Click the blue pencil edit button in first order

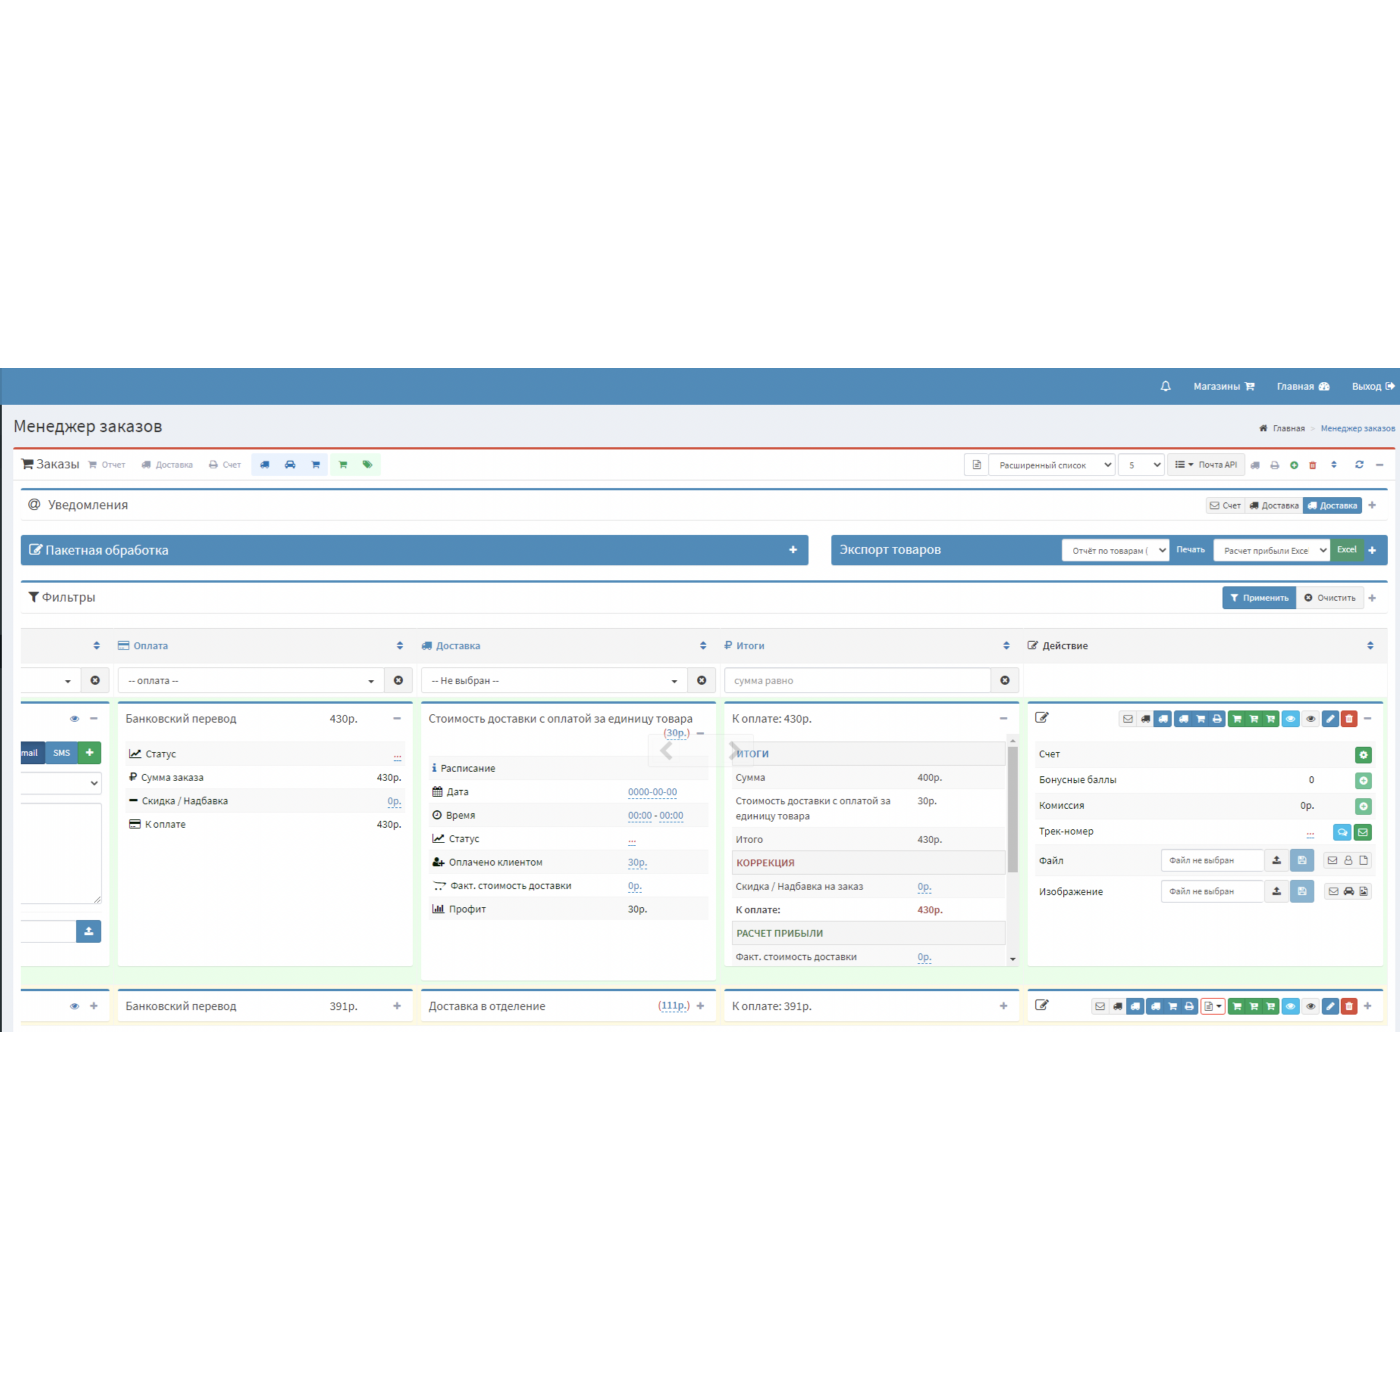click(x=1330, y=719)
